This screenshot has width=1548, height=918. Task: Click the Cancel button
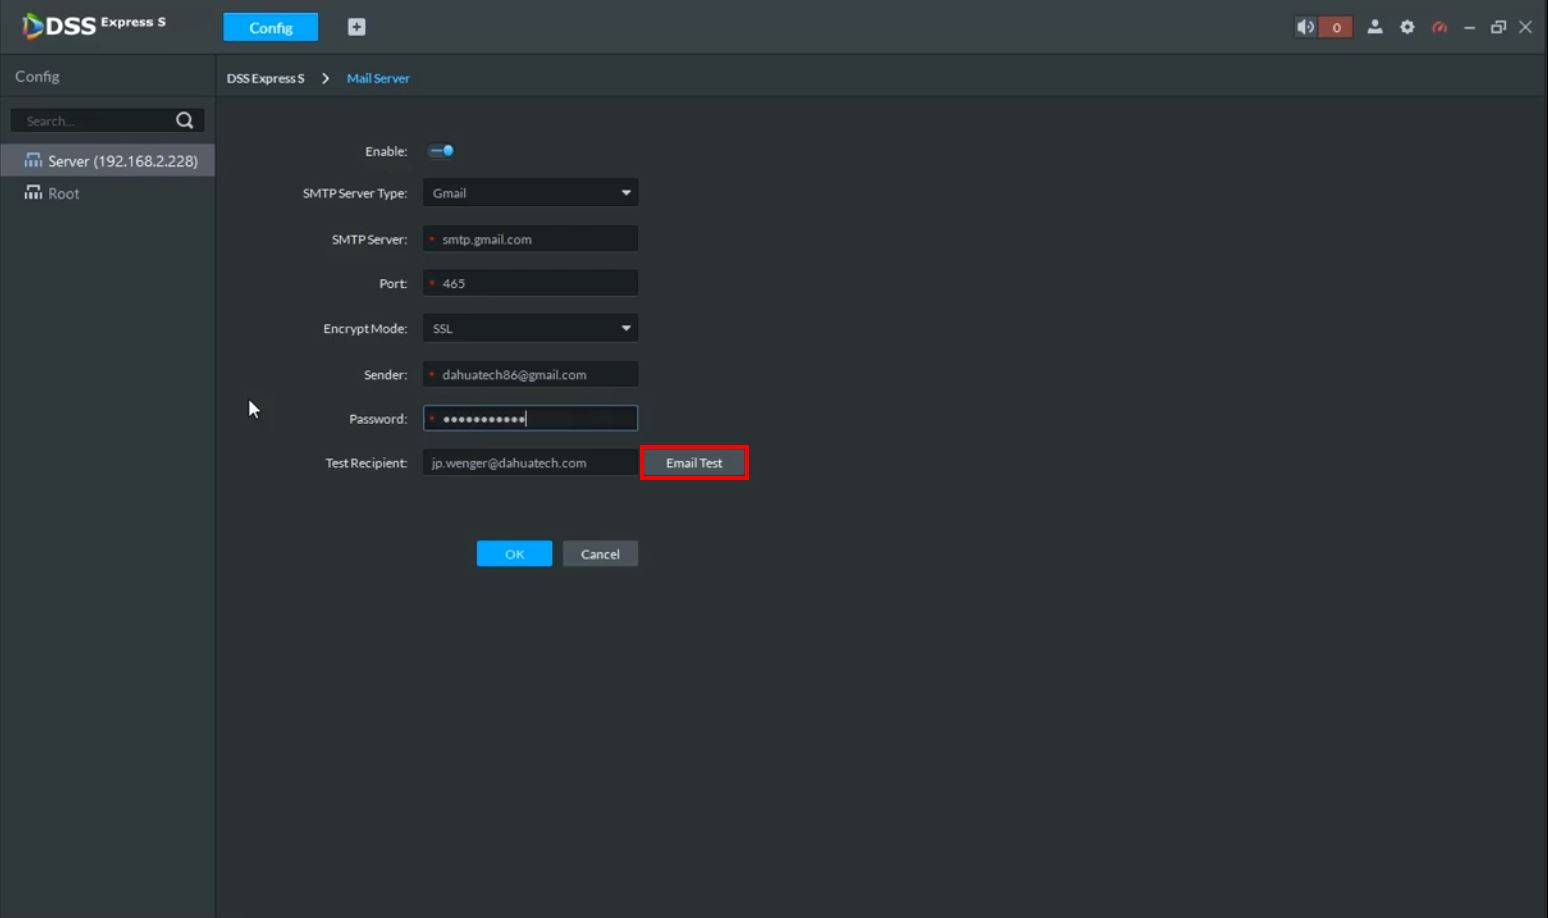tap(600, 554)
